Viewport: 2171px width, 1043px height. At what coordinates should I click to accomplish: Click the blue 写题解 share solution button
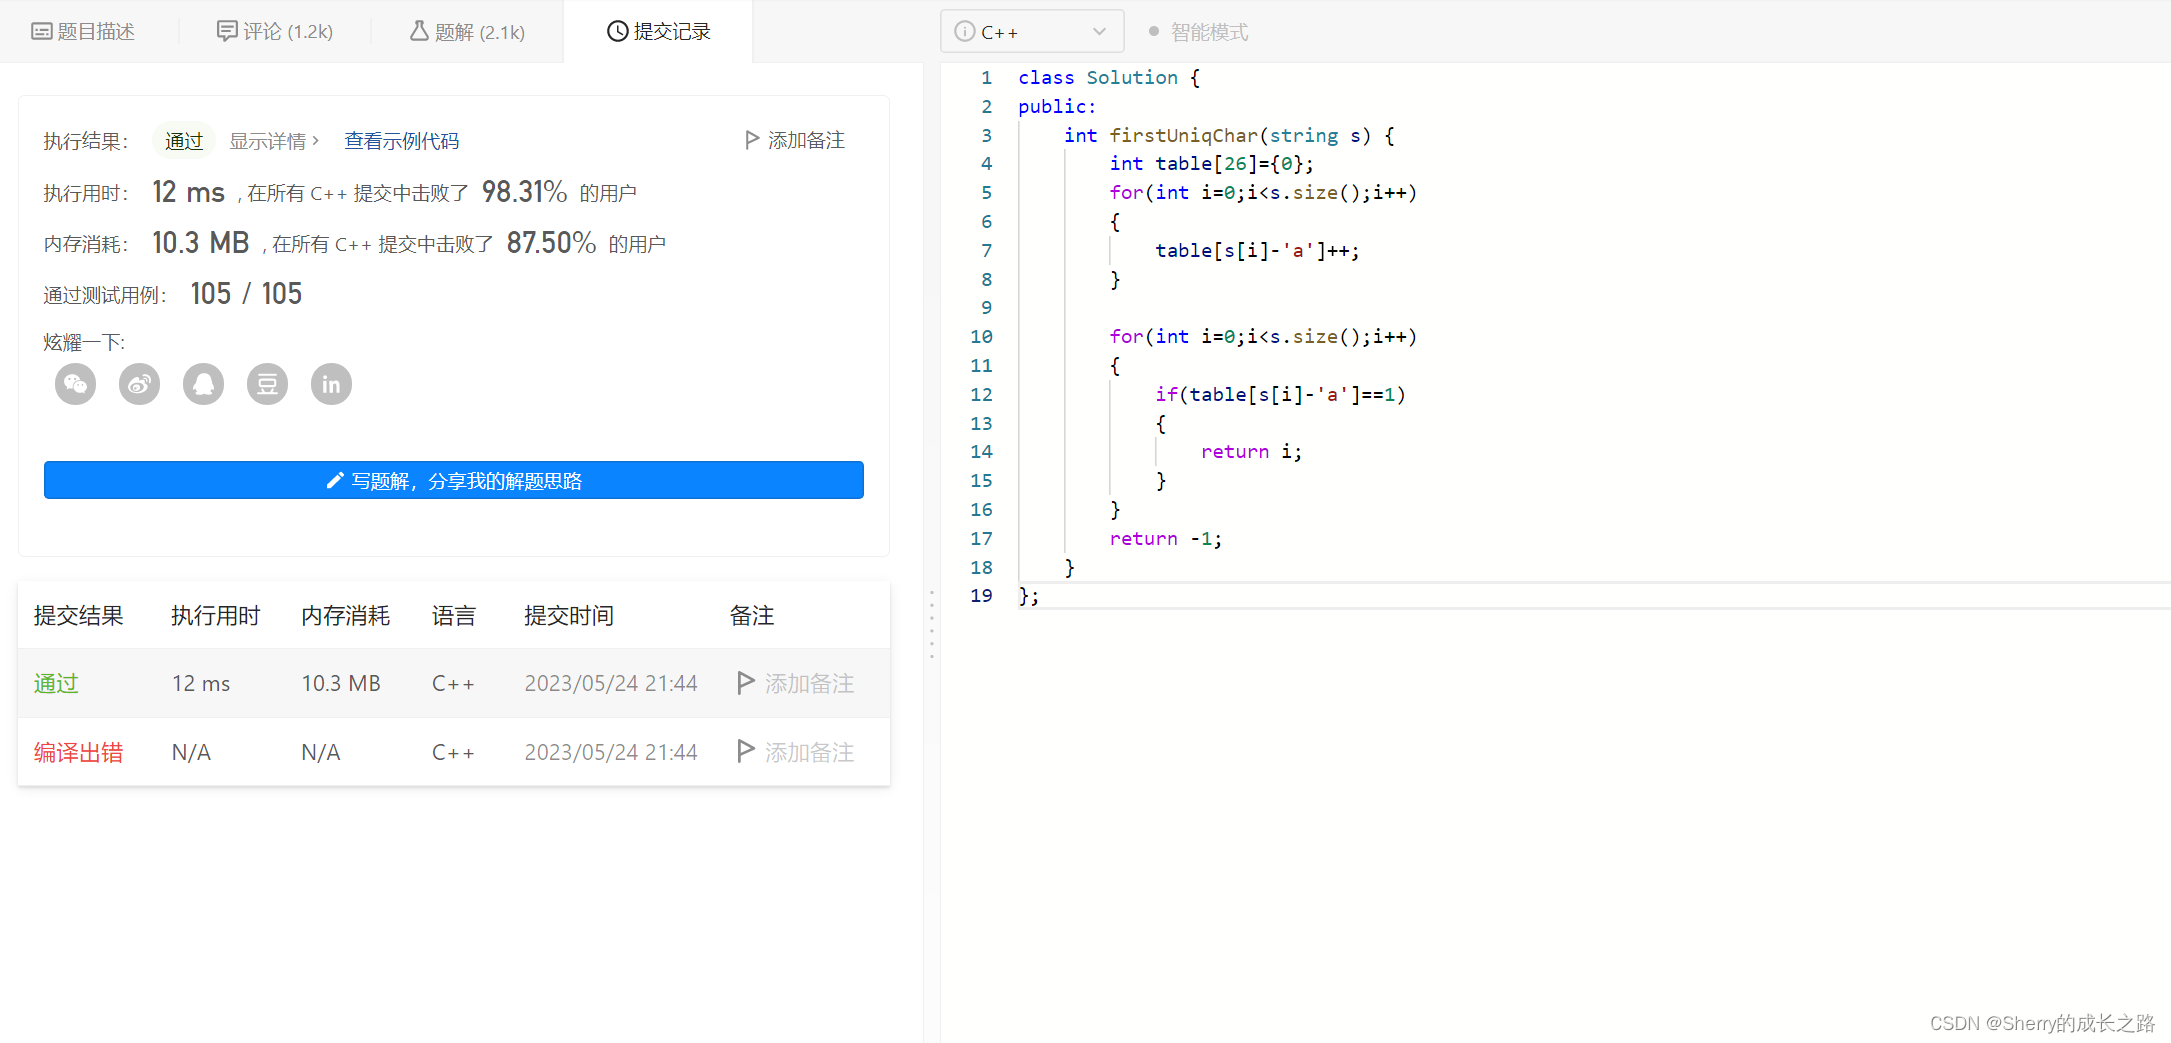(x=454, y=480)
